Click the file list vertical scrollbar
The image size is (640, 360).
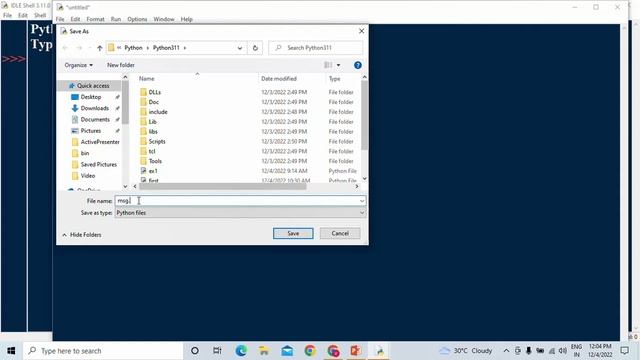[364, 115]
